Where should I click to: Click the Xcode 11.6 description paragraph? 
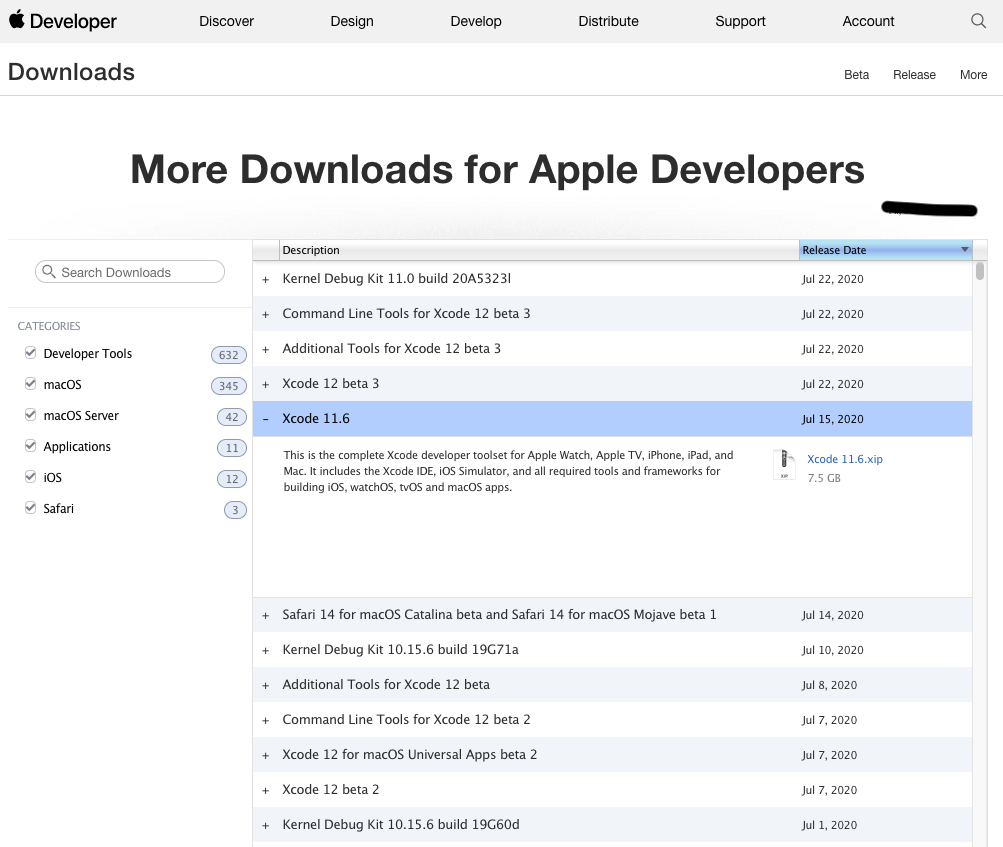509,471
